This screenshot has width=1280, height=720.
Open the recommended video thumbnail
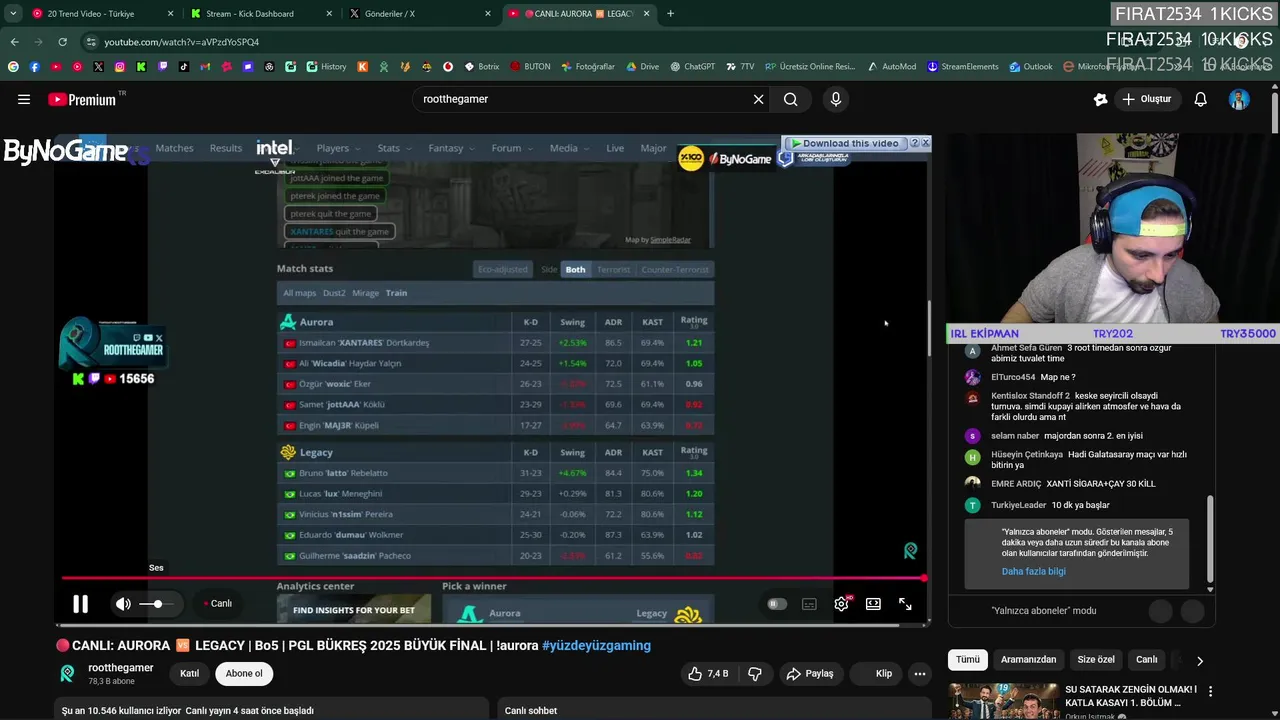click(x=1003, y=701)
